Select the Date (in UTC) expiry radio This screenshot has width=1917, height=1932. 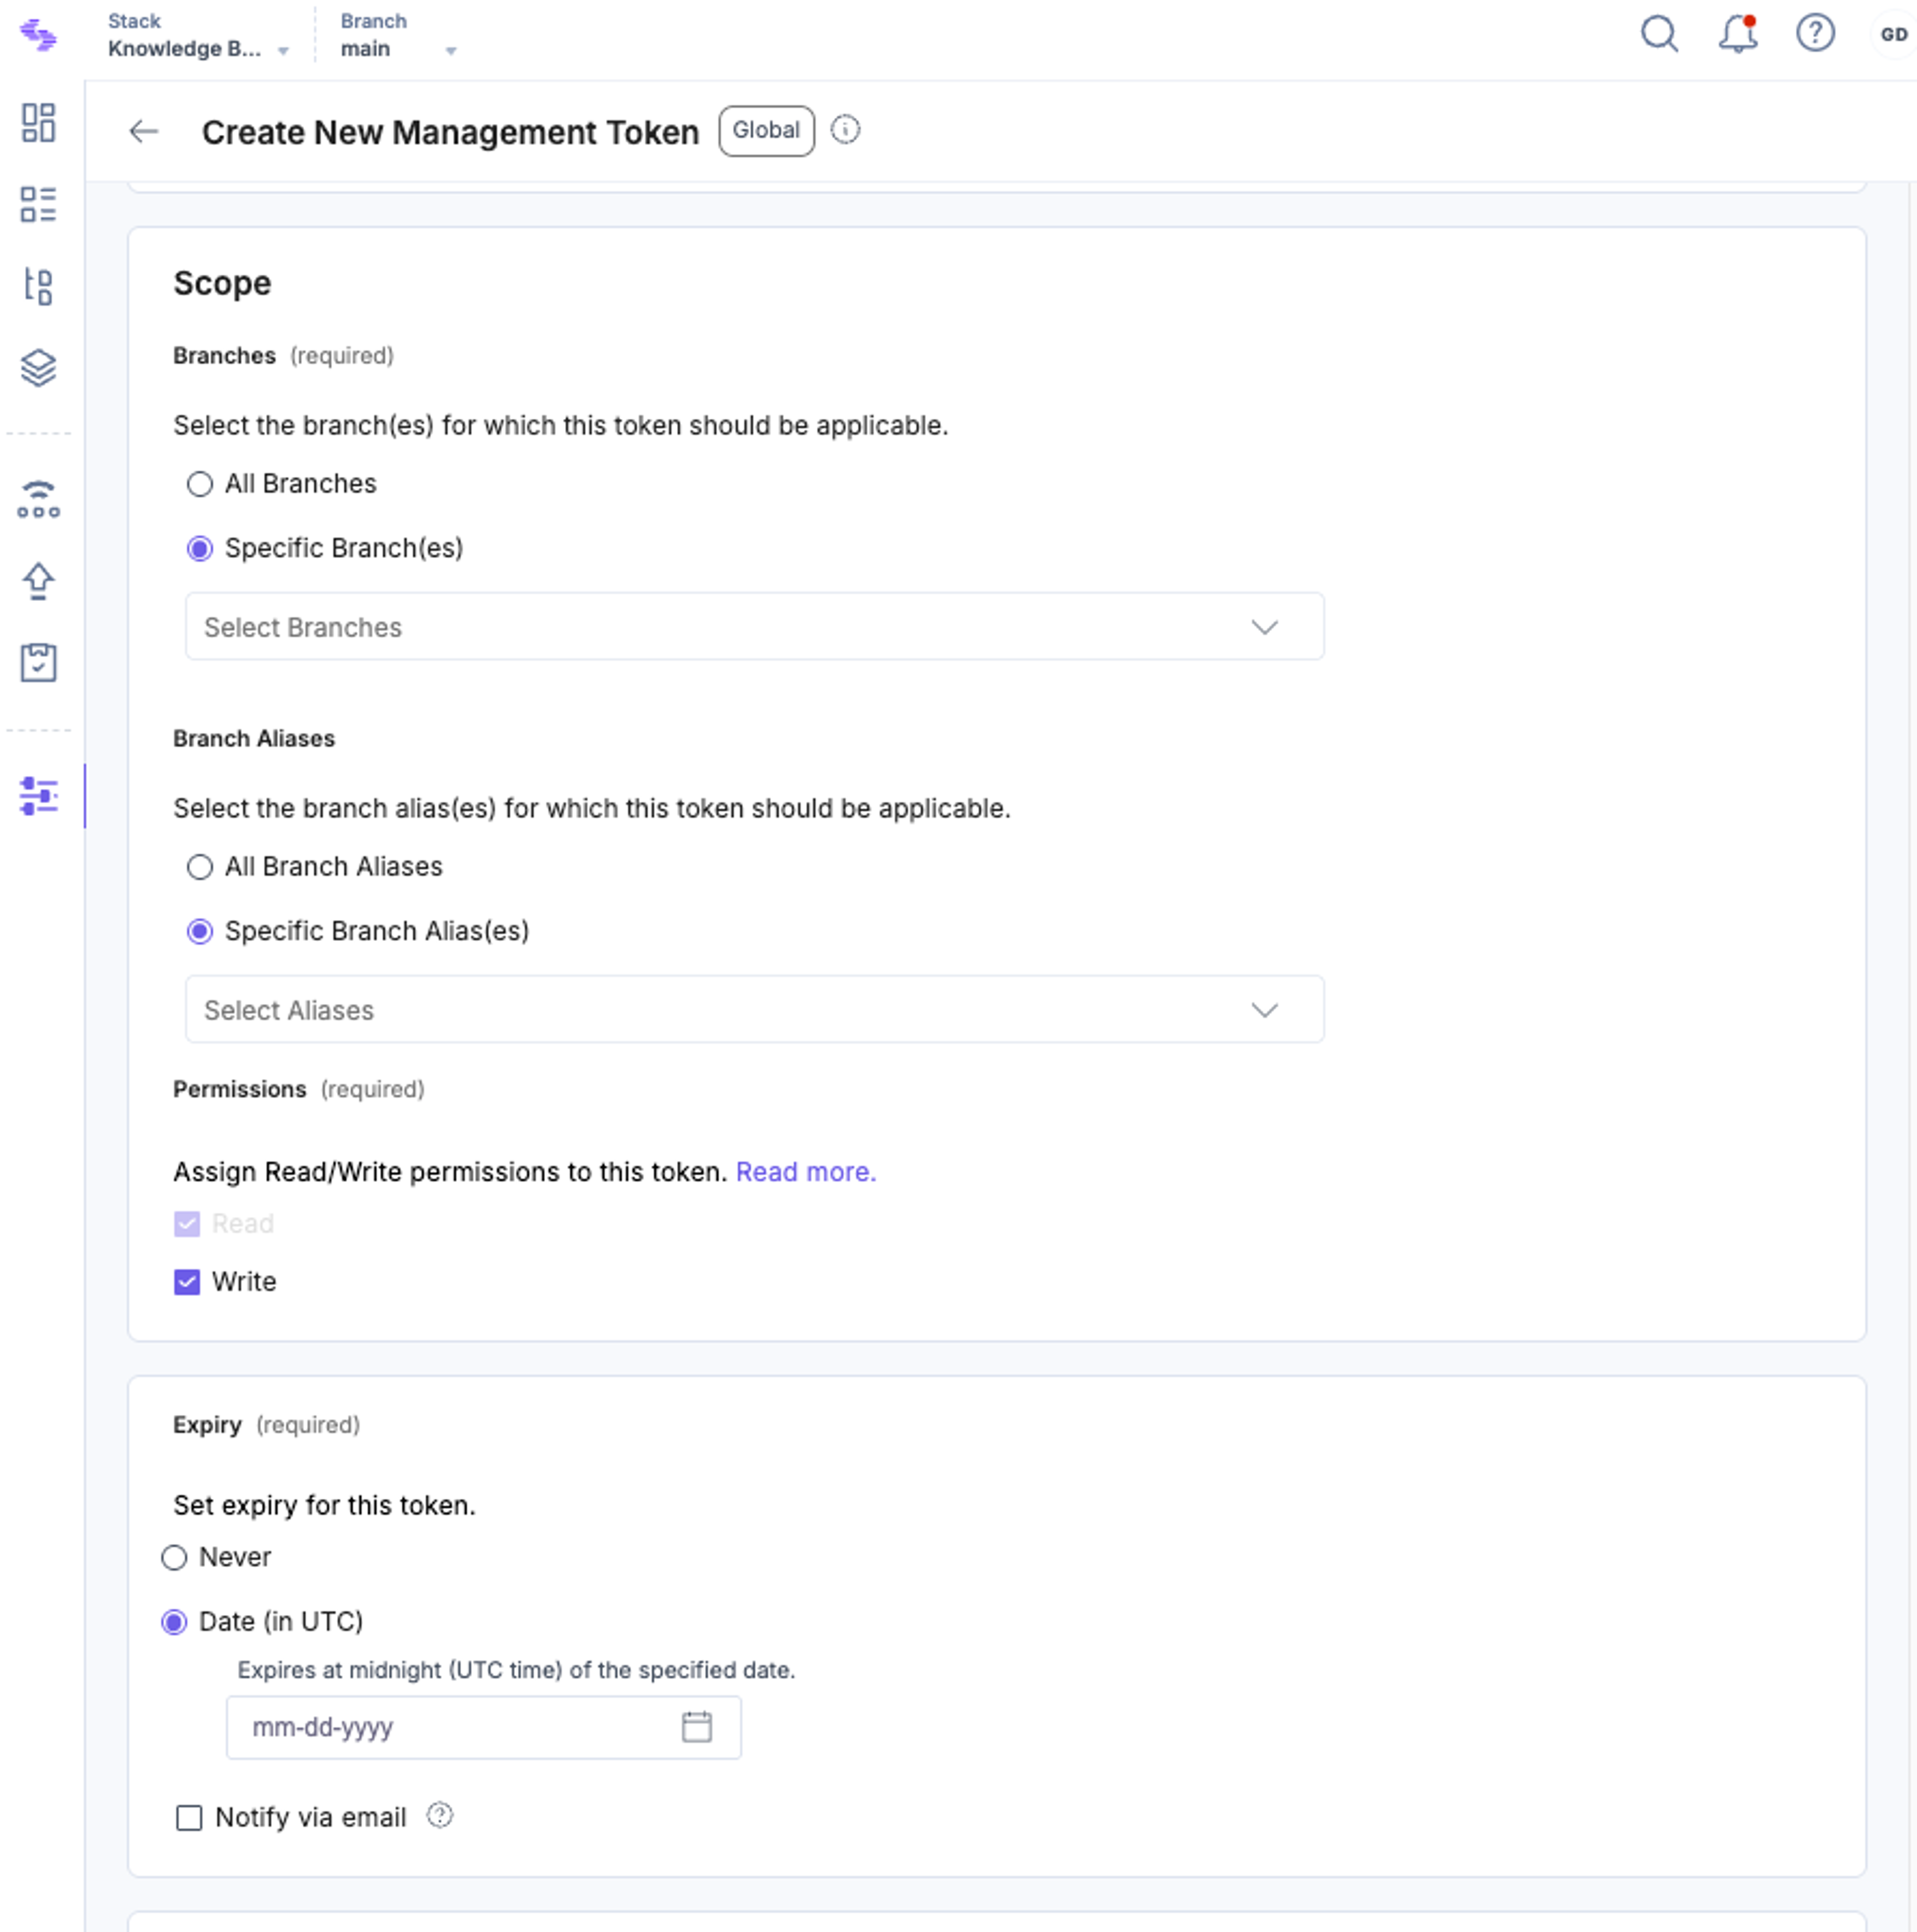(174, 1622)
